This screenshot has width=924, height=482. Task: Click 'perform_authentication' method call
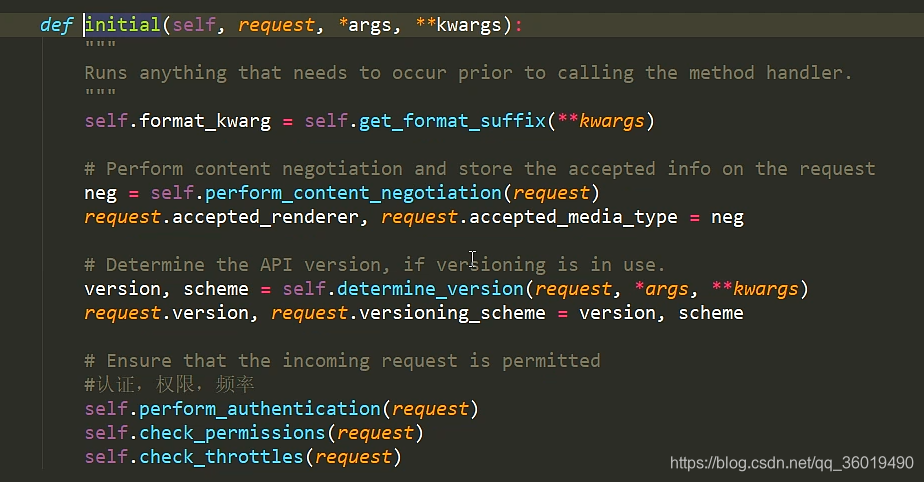coord(260,409)
